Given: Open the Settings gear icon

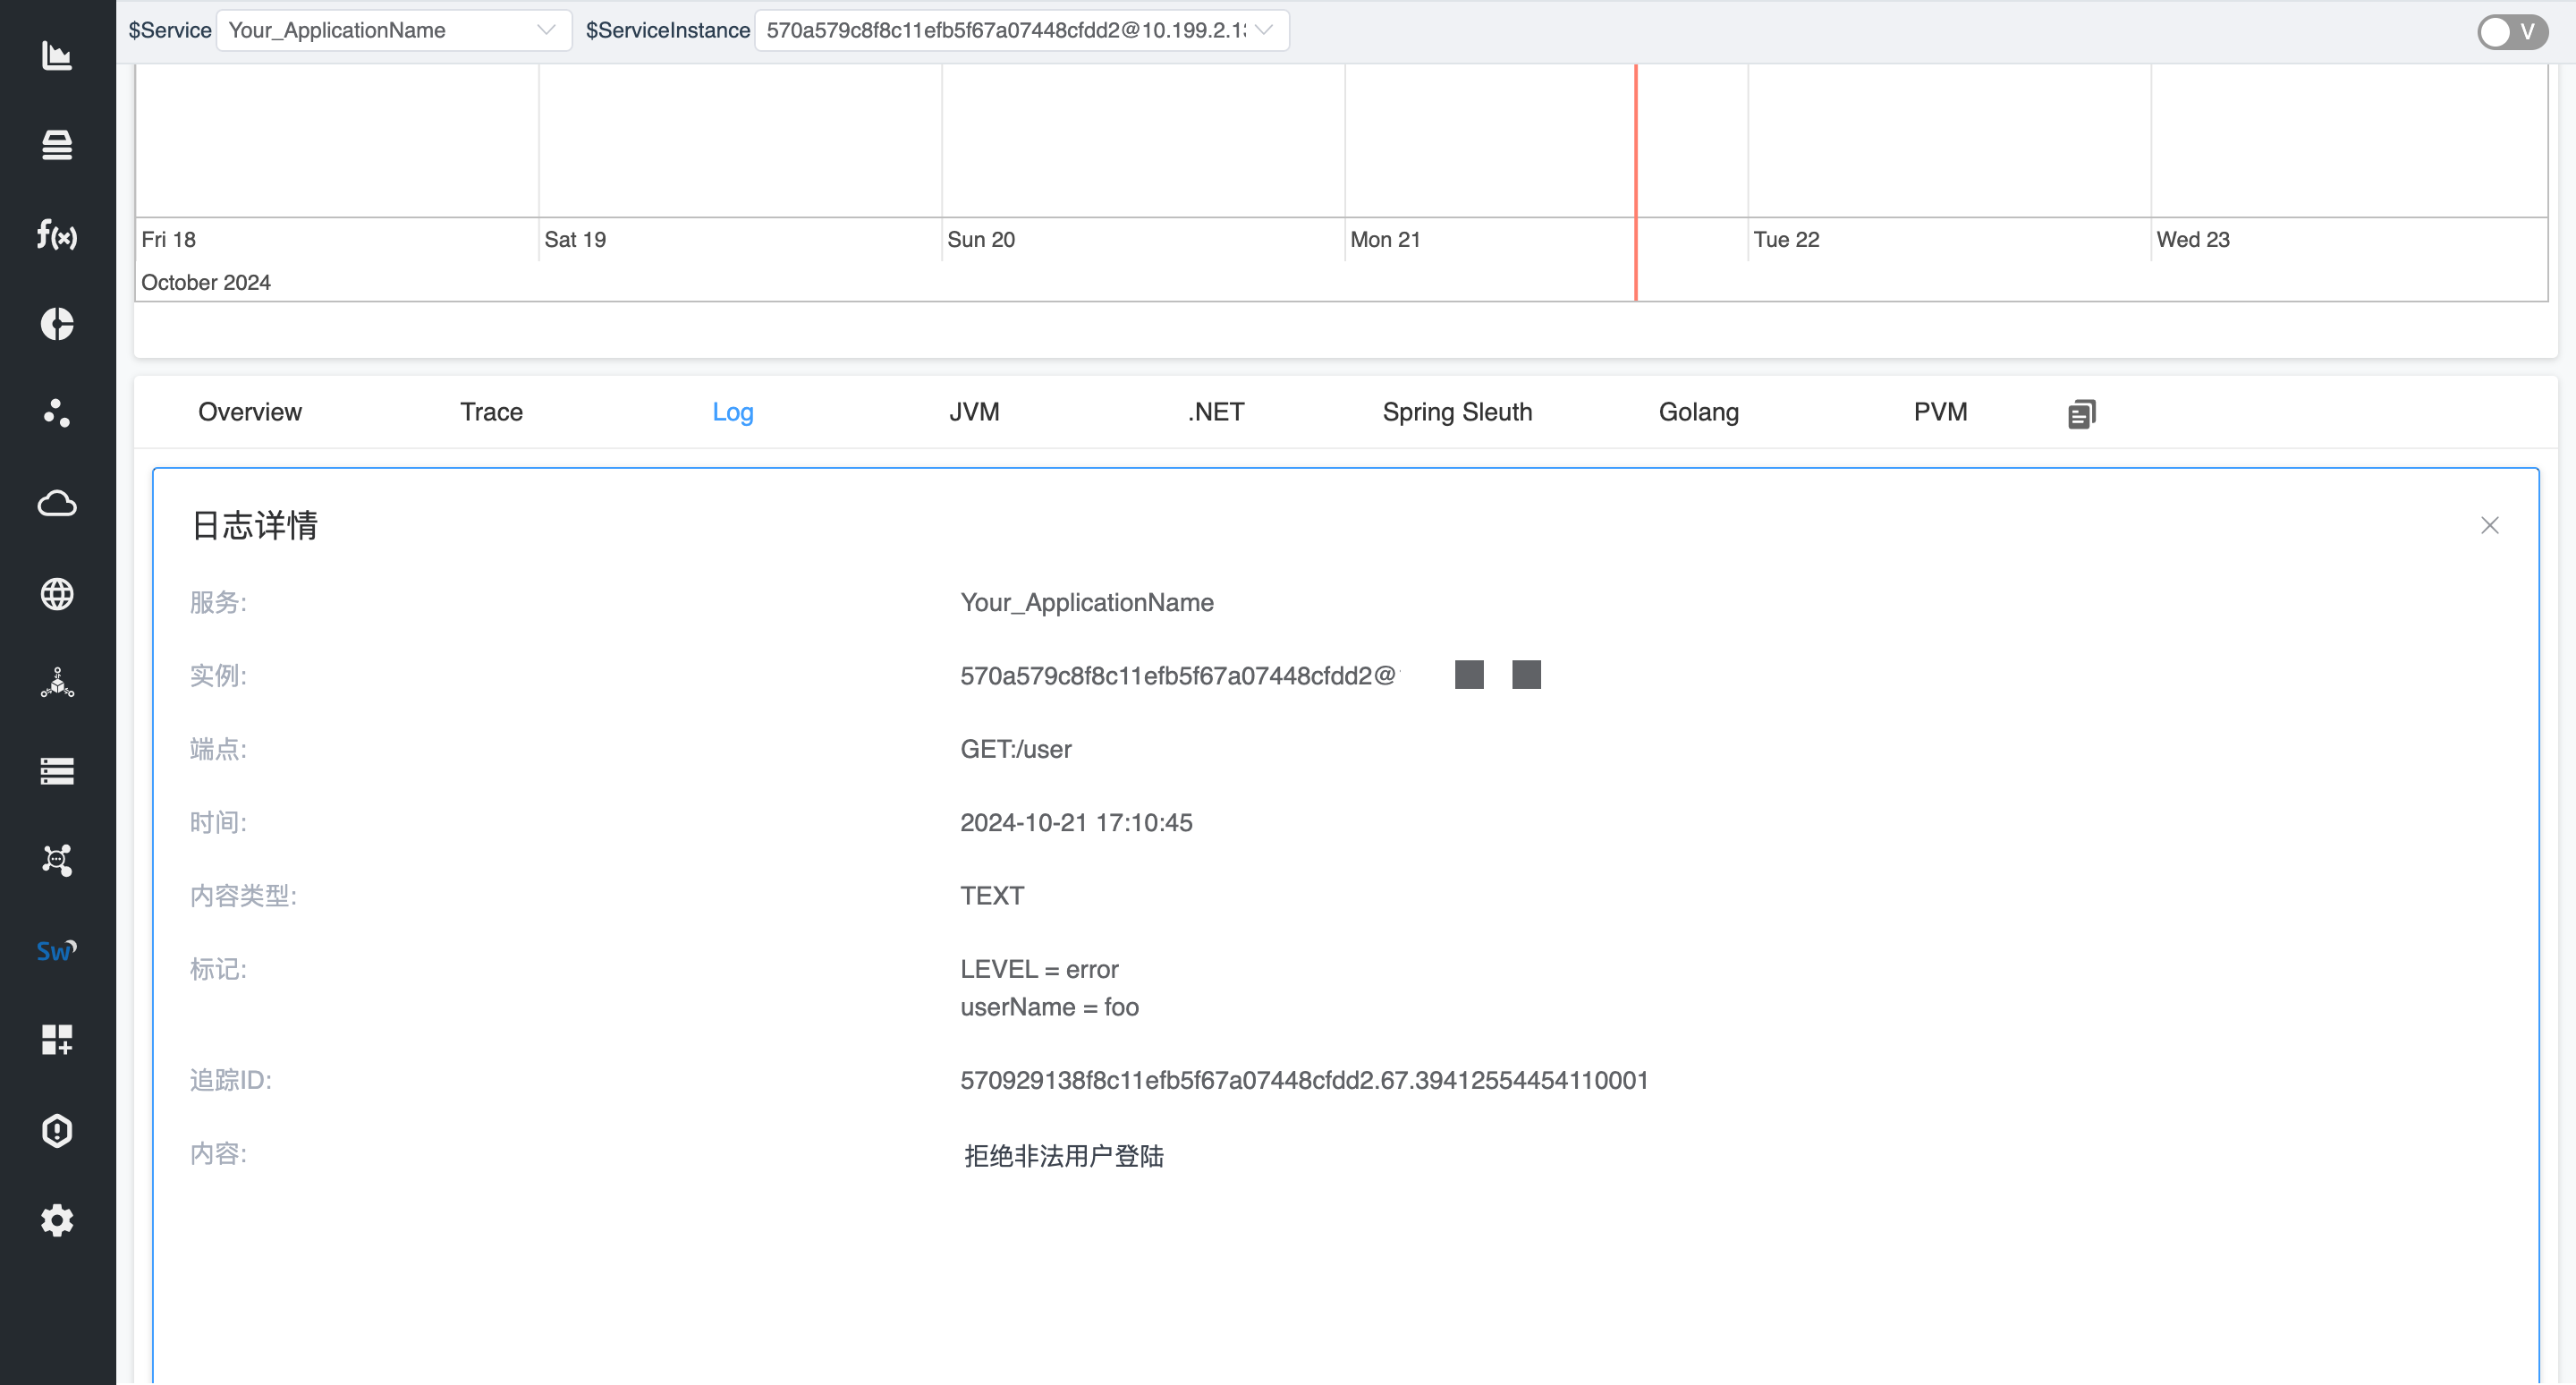Looking at the screenshot, I should (57, 1220).
